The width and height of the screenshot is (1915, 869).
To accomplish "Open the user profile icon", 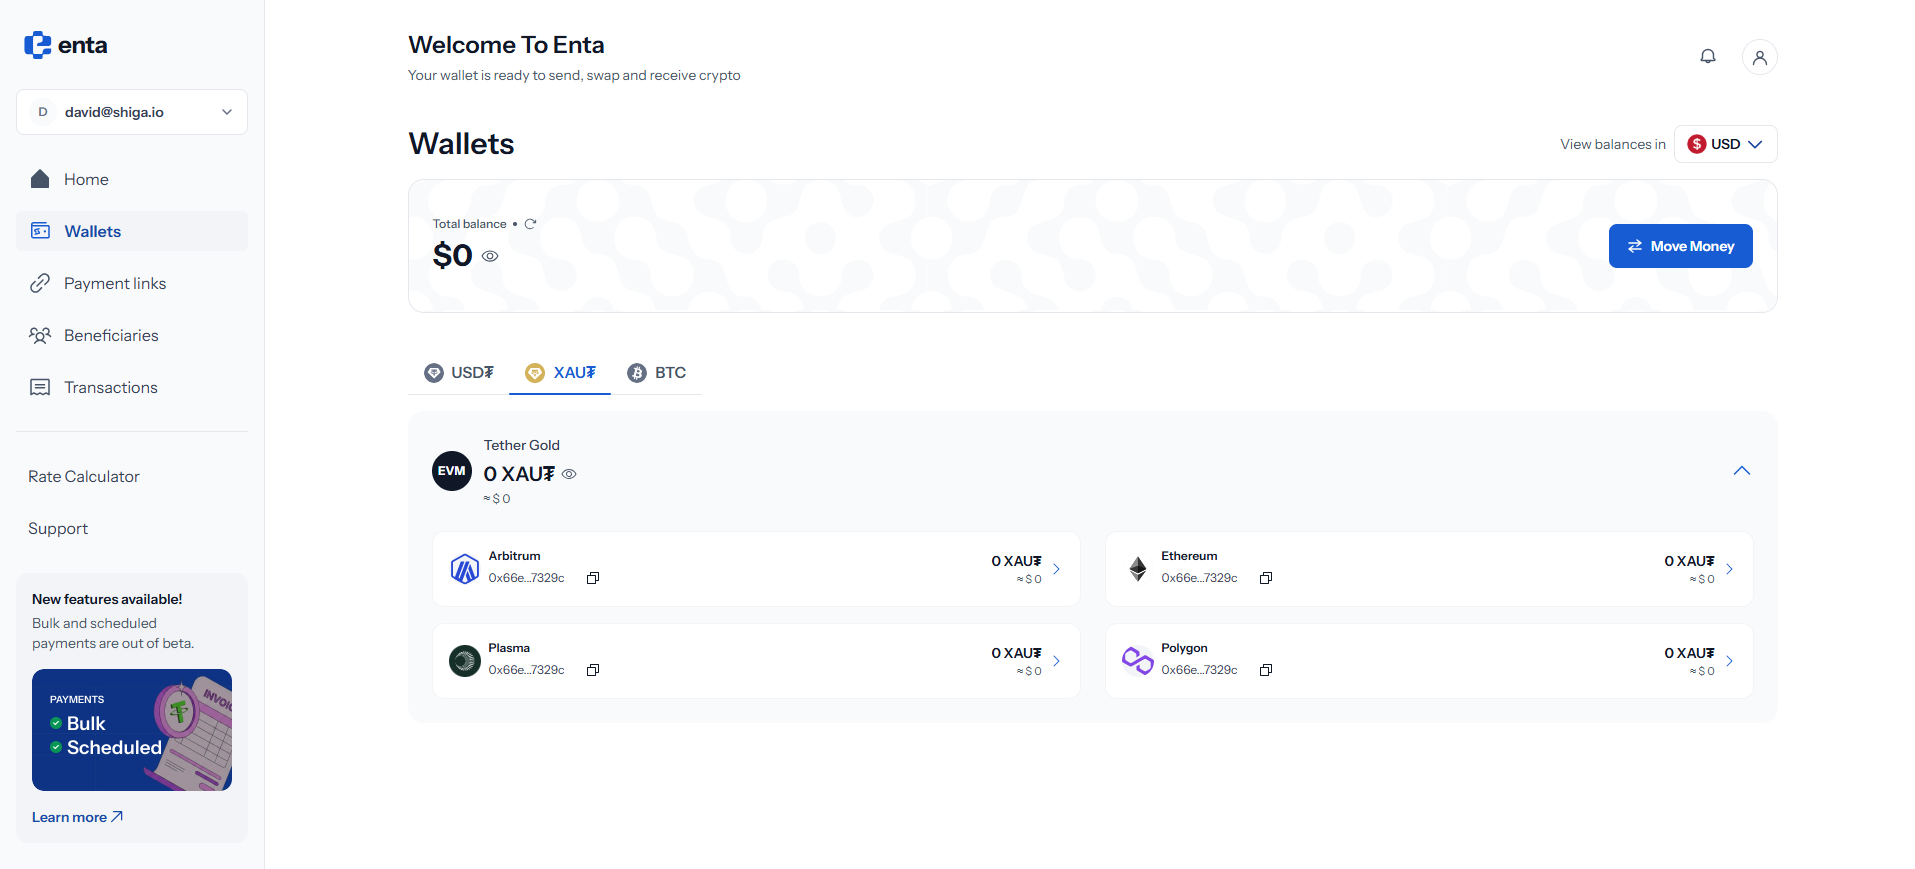I will point(1760,57).
